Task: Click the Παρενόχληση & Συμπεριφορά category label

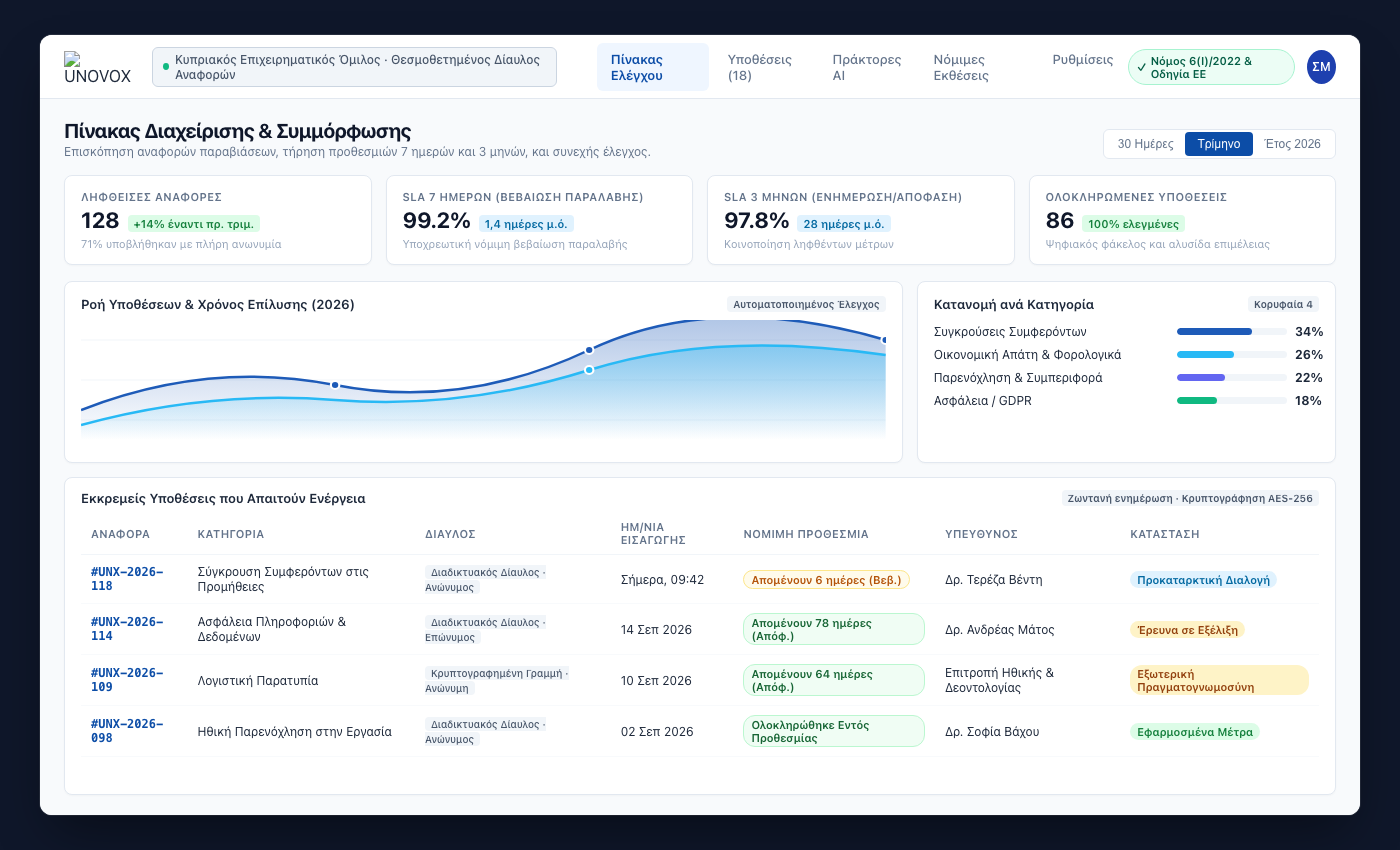Action: (x=1018, y=378)
